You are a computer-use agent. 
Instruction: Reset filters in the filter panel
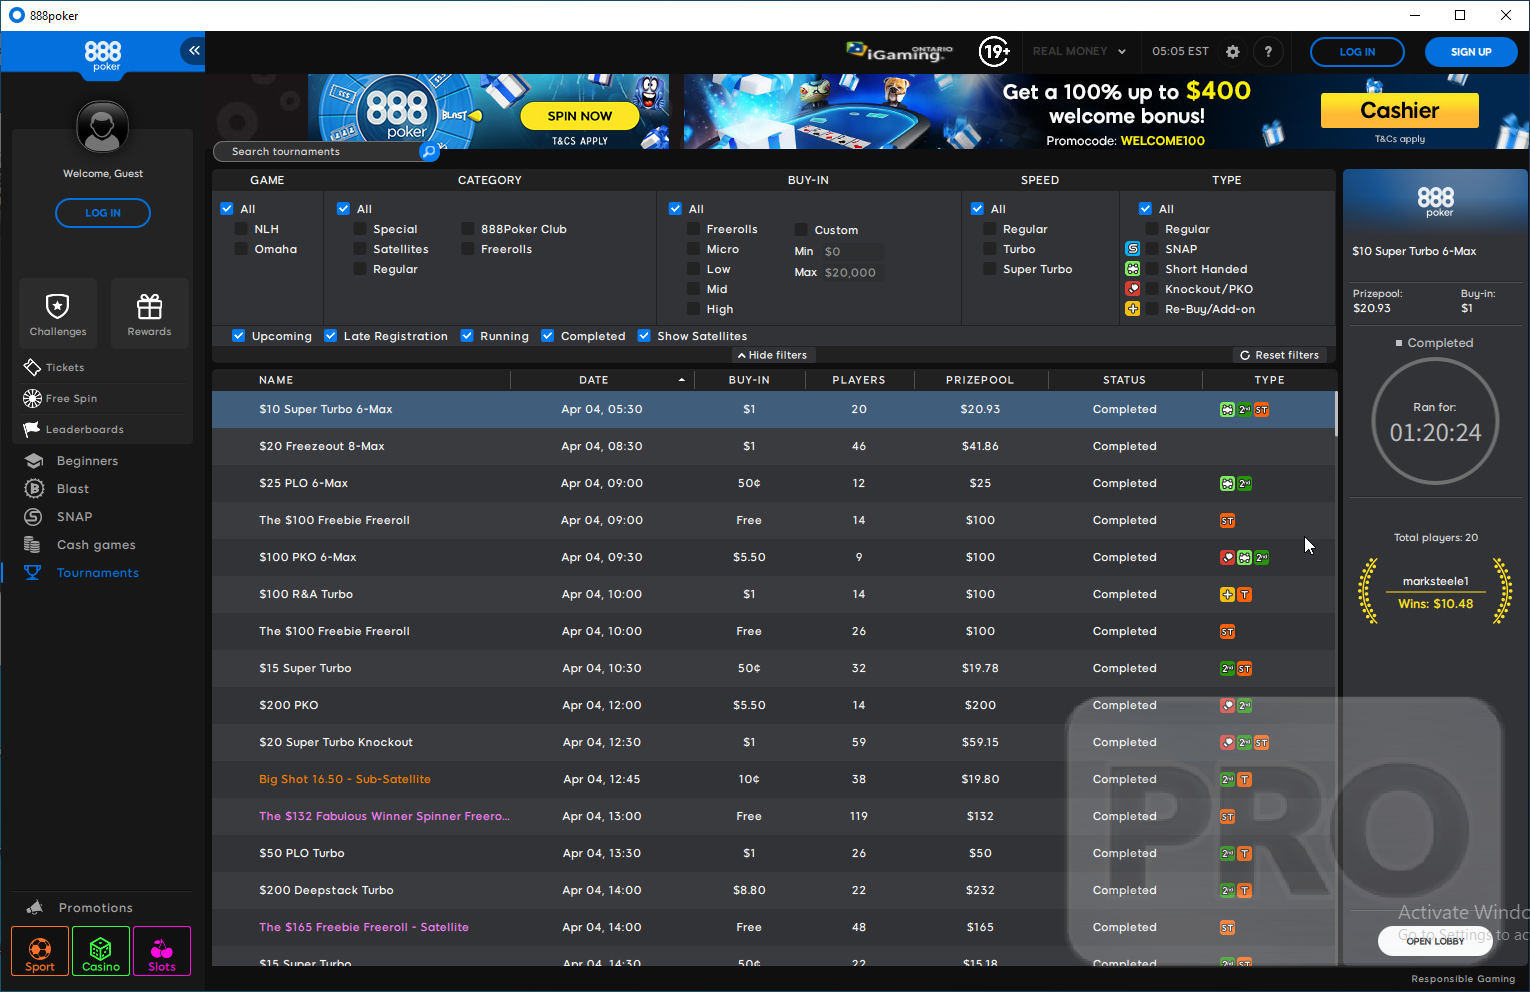pyautogui.click(x=1280, y=355)
